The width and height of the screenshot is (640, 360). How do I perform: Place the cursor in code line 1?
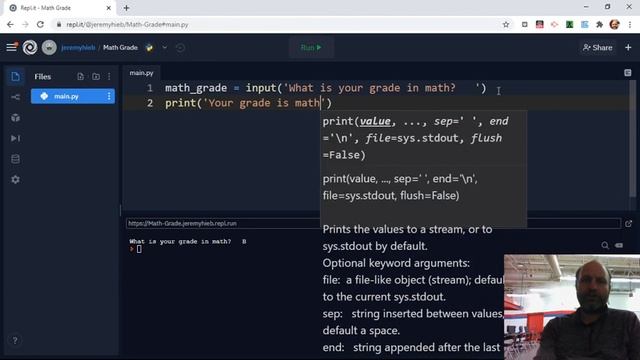(x=325, y=88)
